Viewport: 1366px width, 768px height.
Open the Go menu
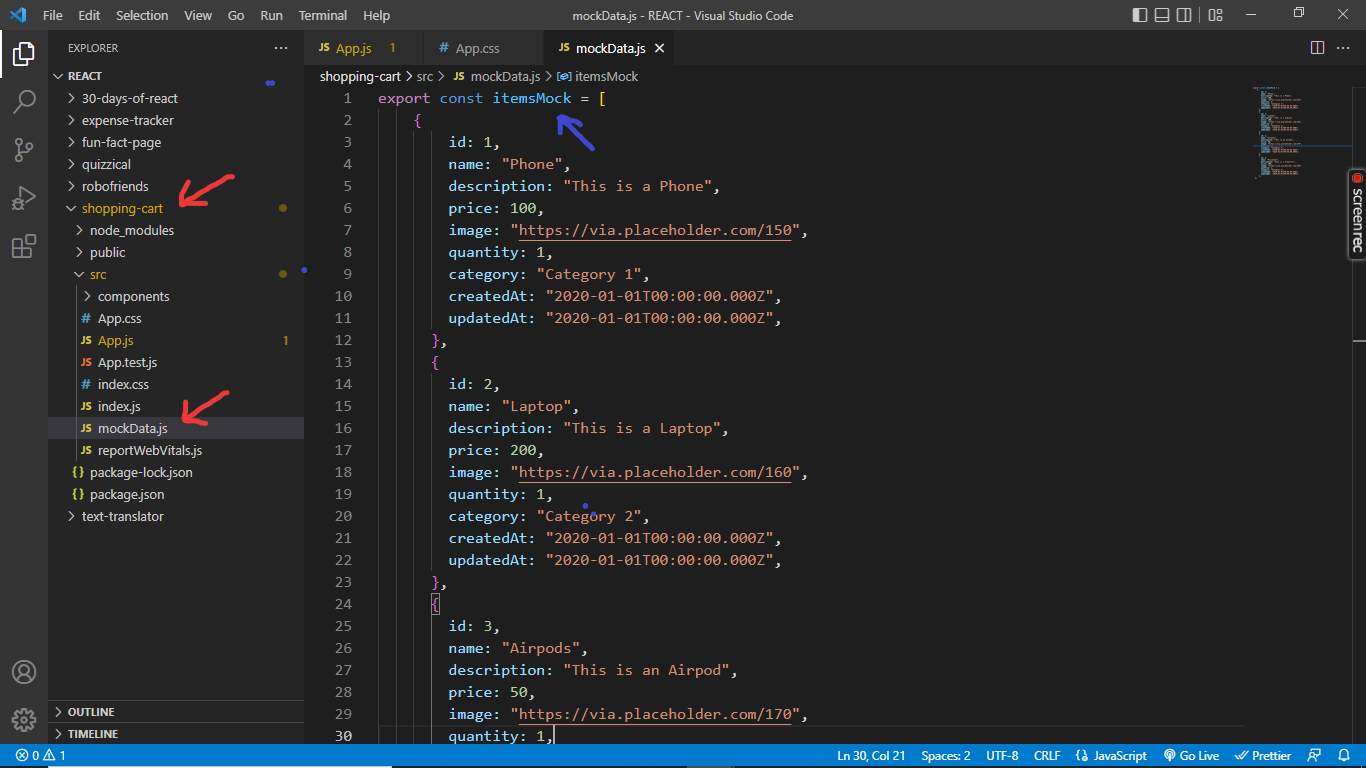point(236,15)
